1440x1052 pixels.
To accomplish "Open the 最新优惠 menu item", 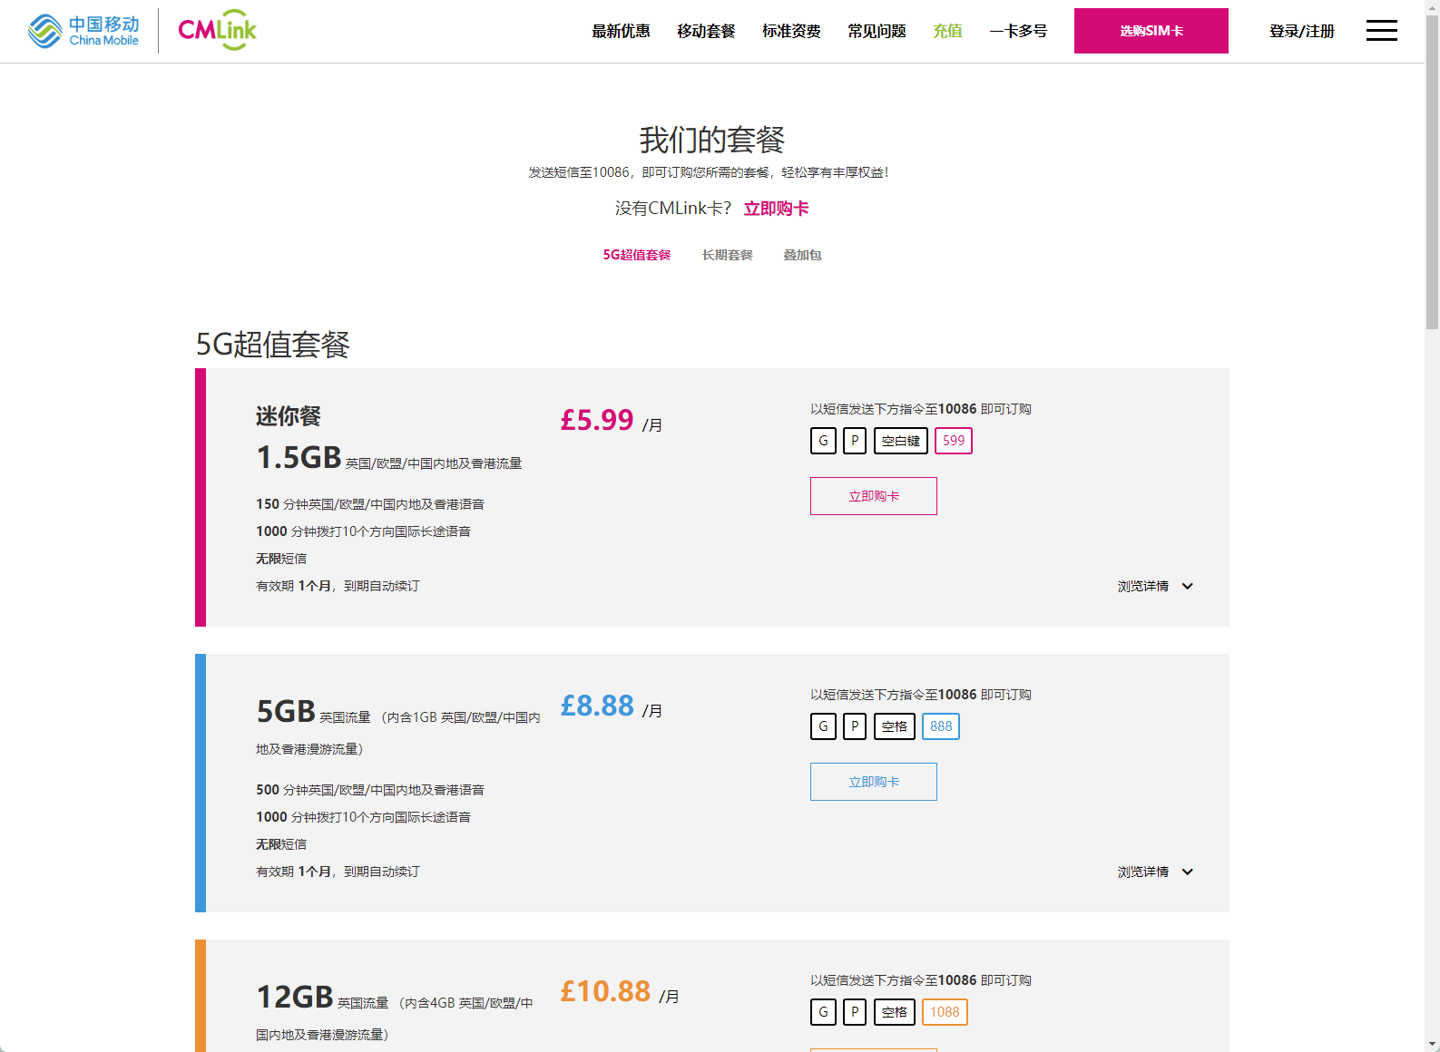I will coord(620,31).
